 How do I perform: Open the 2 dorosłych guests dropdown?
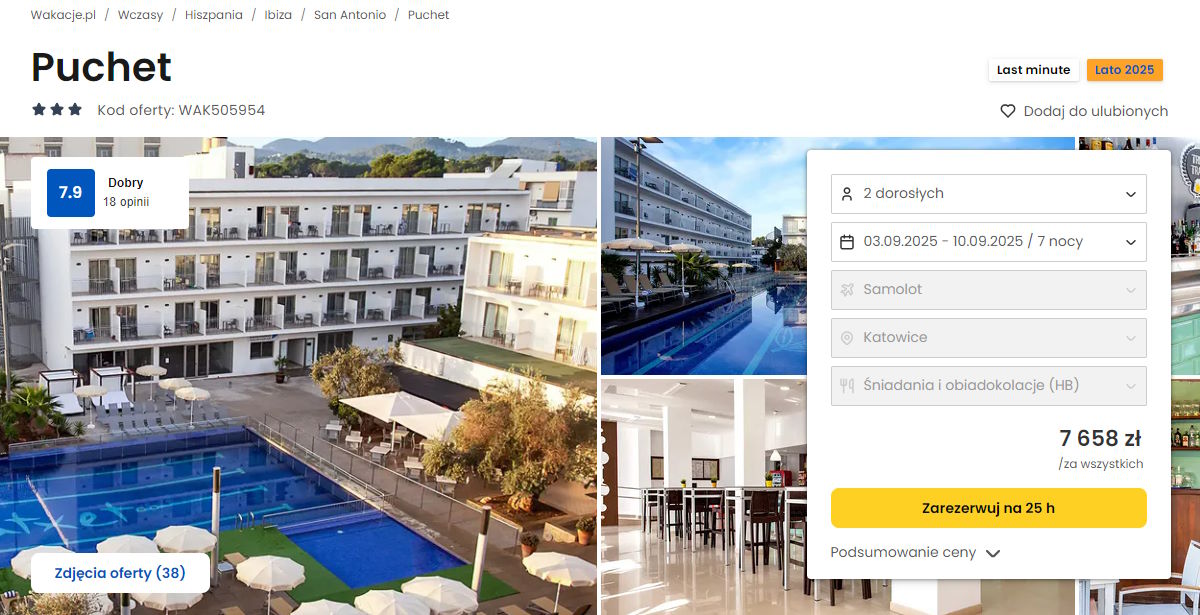pyautogui.click(x=989, y=194)
